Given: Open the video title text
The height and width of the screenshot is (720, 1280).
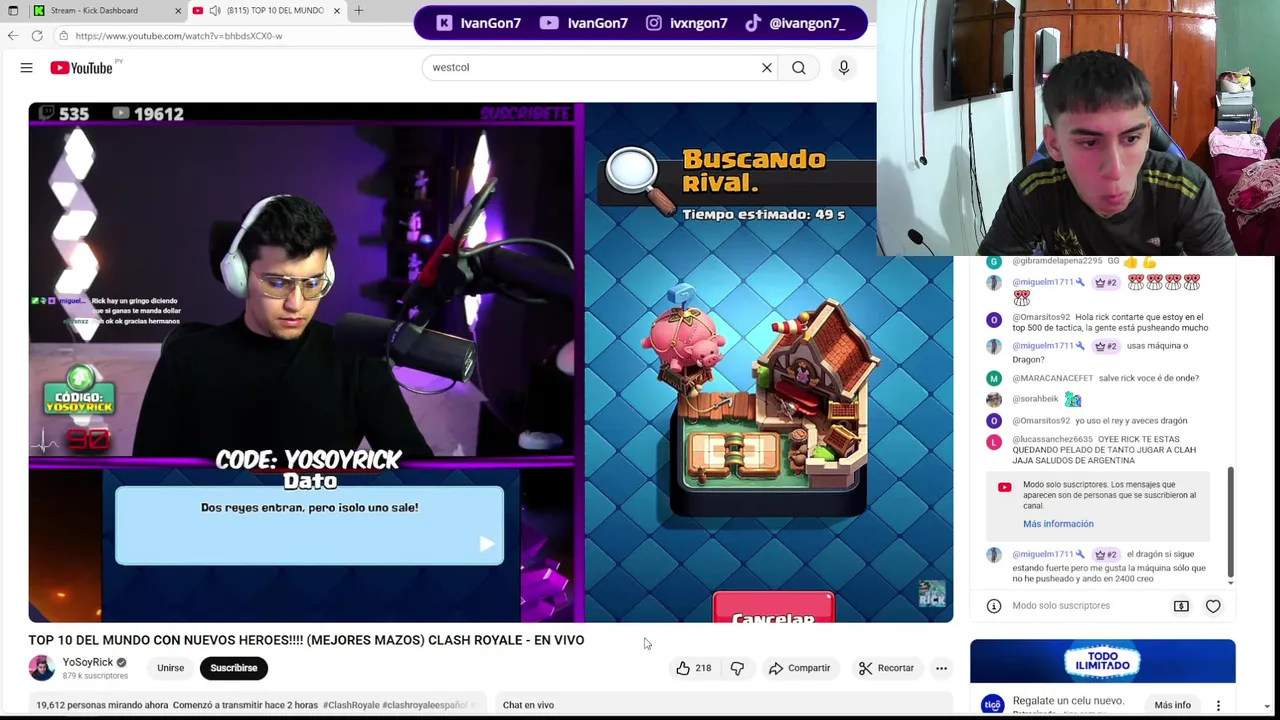Looking at the screenshot, I should [x=306, y=640].
